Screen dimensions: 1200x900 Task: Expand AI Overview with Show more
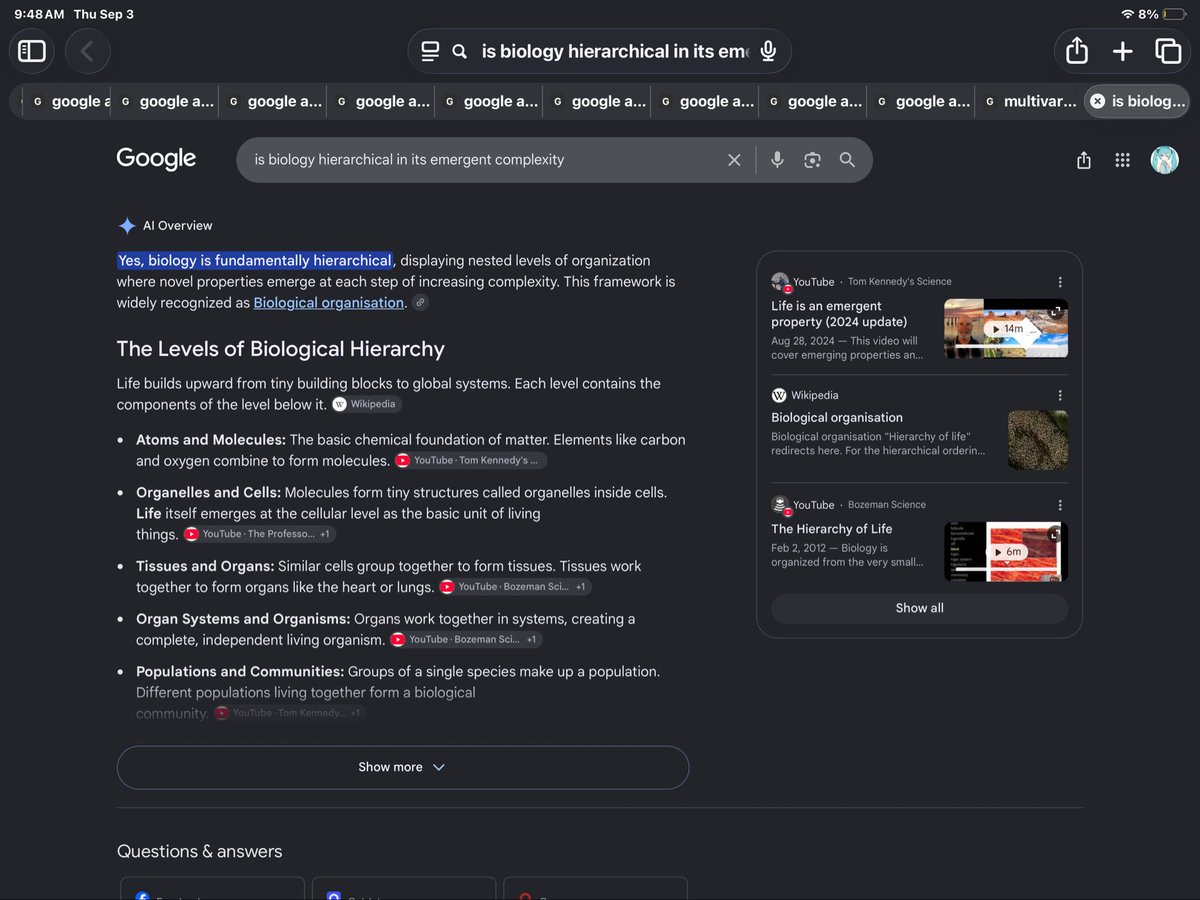[403, 767]
